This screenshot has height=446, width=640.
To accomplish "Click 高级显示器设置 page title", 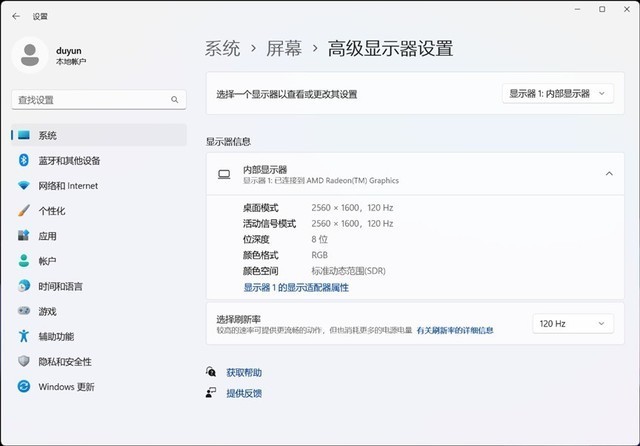I will 390,49.
